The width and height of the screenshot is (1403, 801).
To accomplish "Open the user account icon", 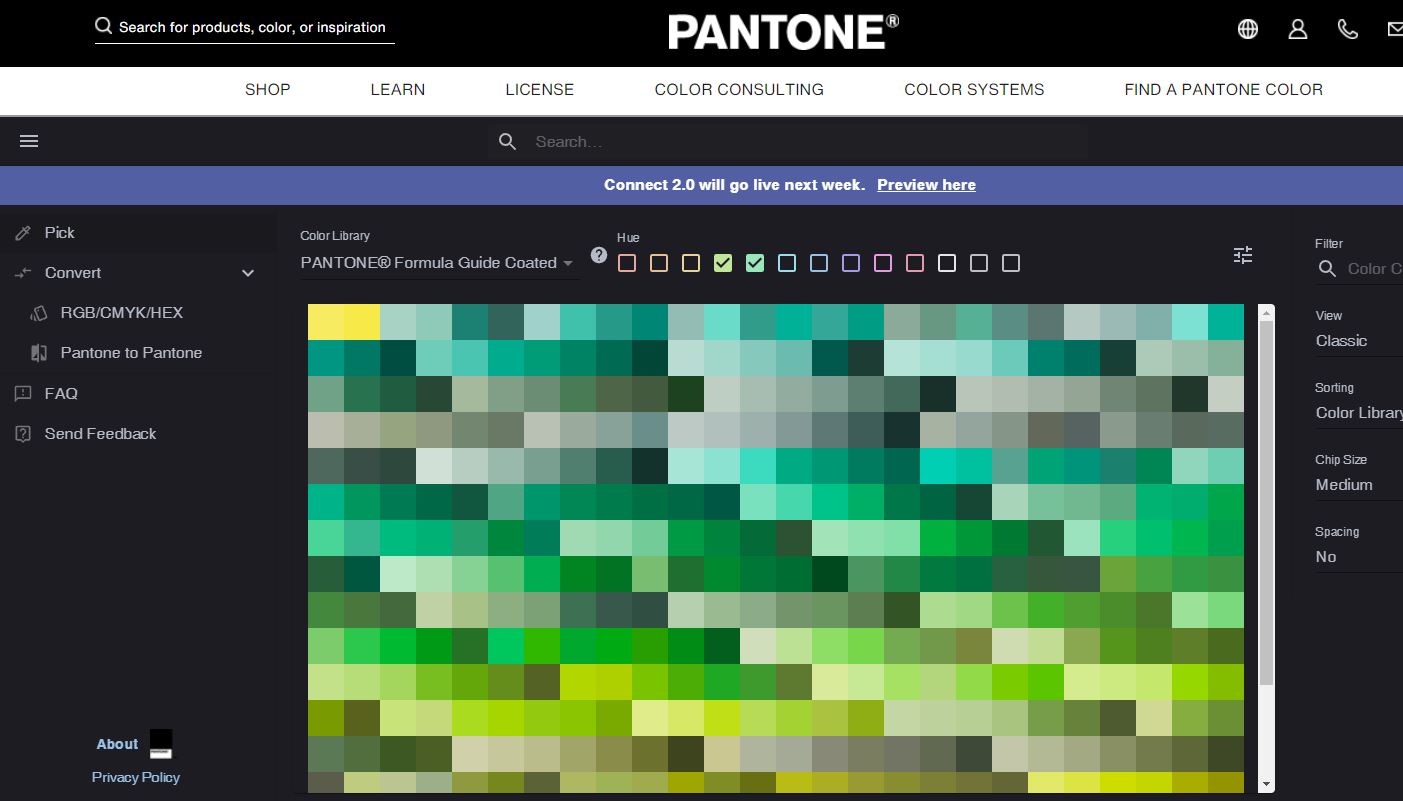I will 1298,30.
